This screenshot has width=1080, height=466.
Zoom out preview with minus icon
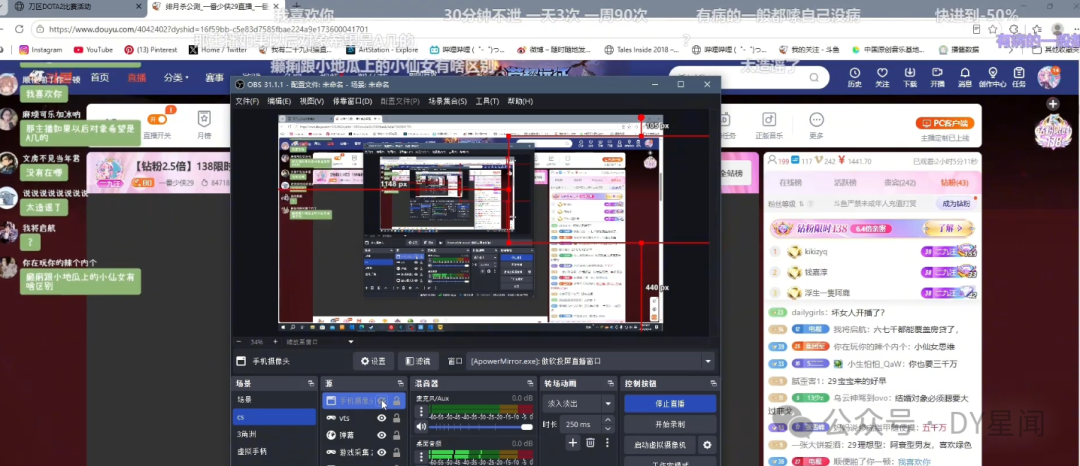click(x=239, y=341)
